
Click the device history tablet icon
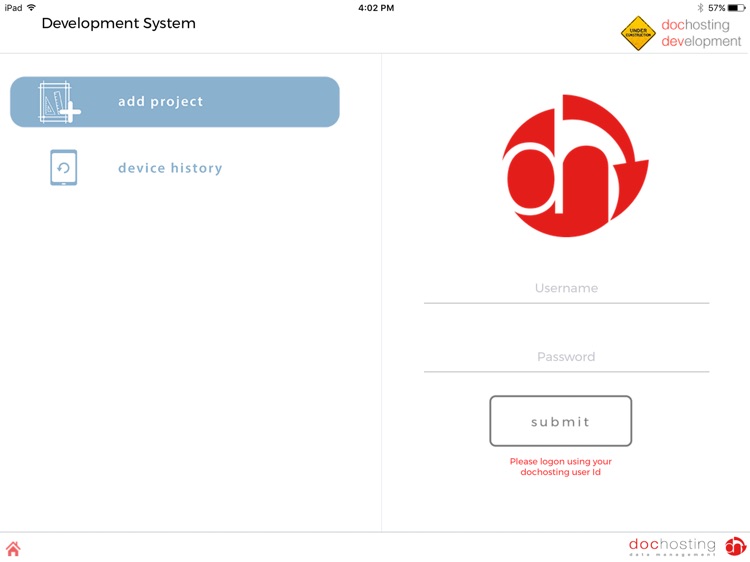[64, 167]
